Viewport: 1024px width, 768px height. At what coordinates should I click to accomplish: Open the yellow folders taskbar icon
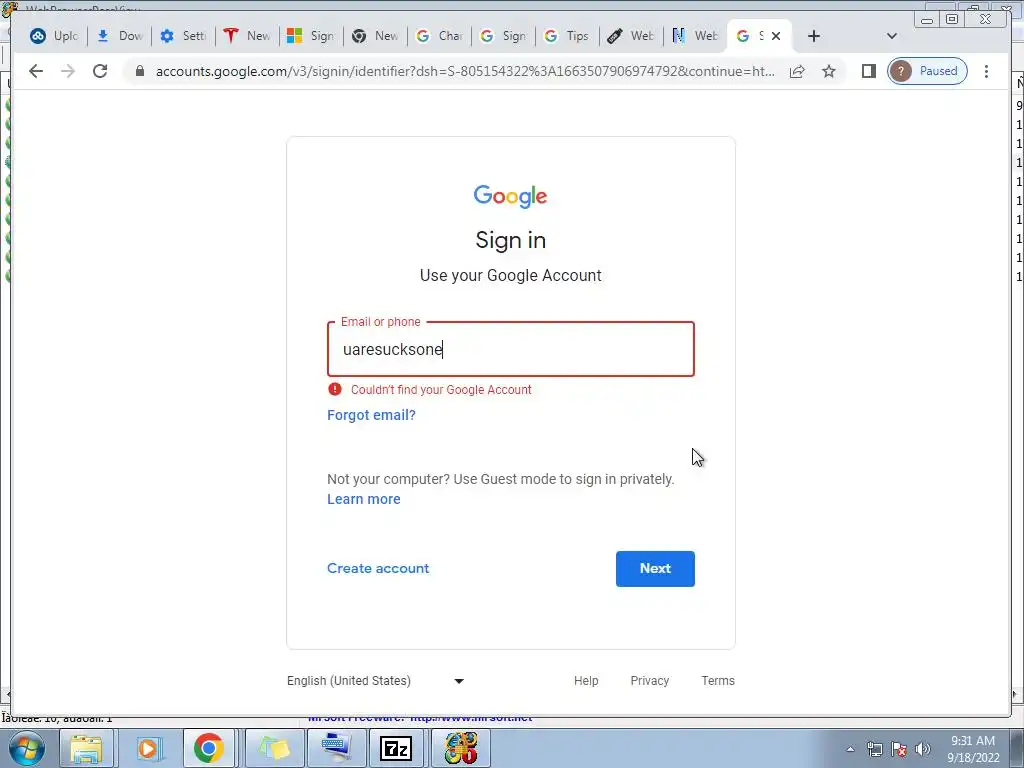[x=274, y=748]
